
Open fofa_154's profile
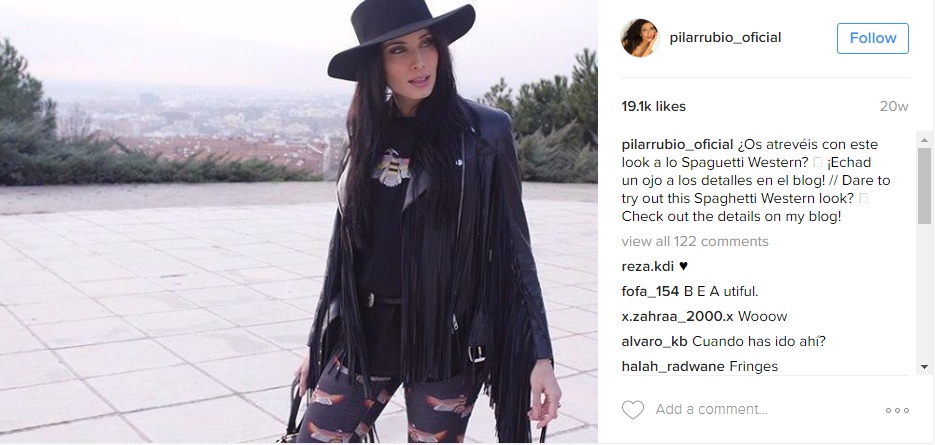tap(650, 292)
